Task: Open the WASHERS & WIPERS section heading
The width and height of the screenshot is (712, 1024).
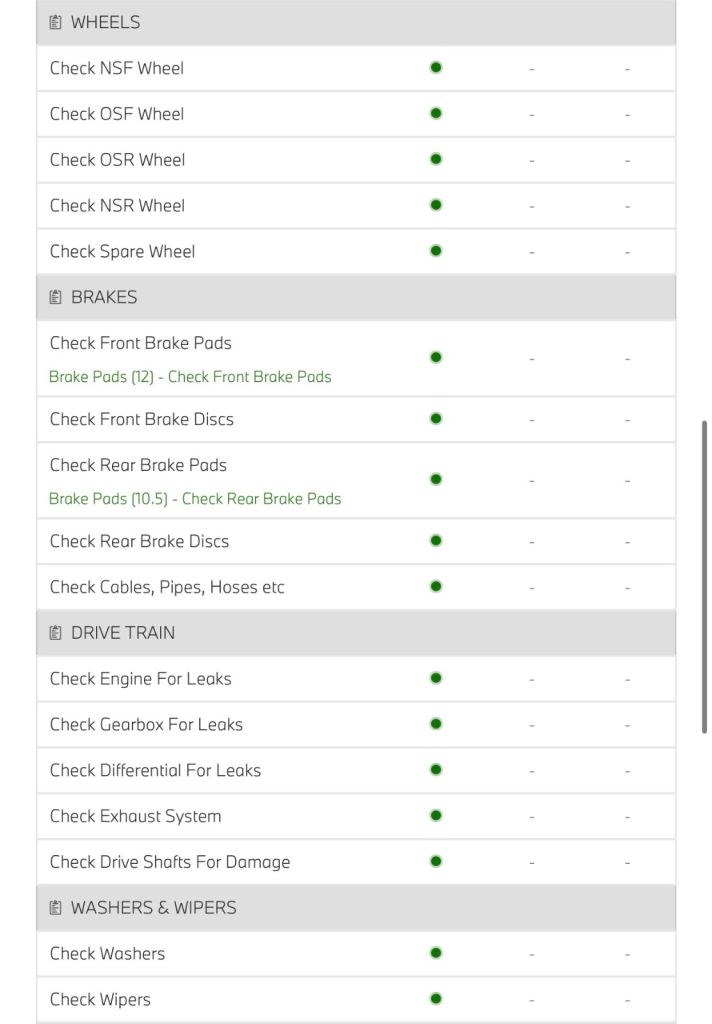Action: coord(356,908)
